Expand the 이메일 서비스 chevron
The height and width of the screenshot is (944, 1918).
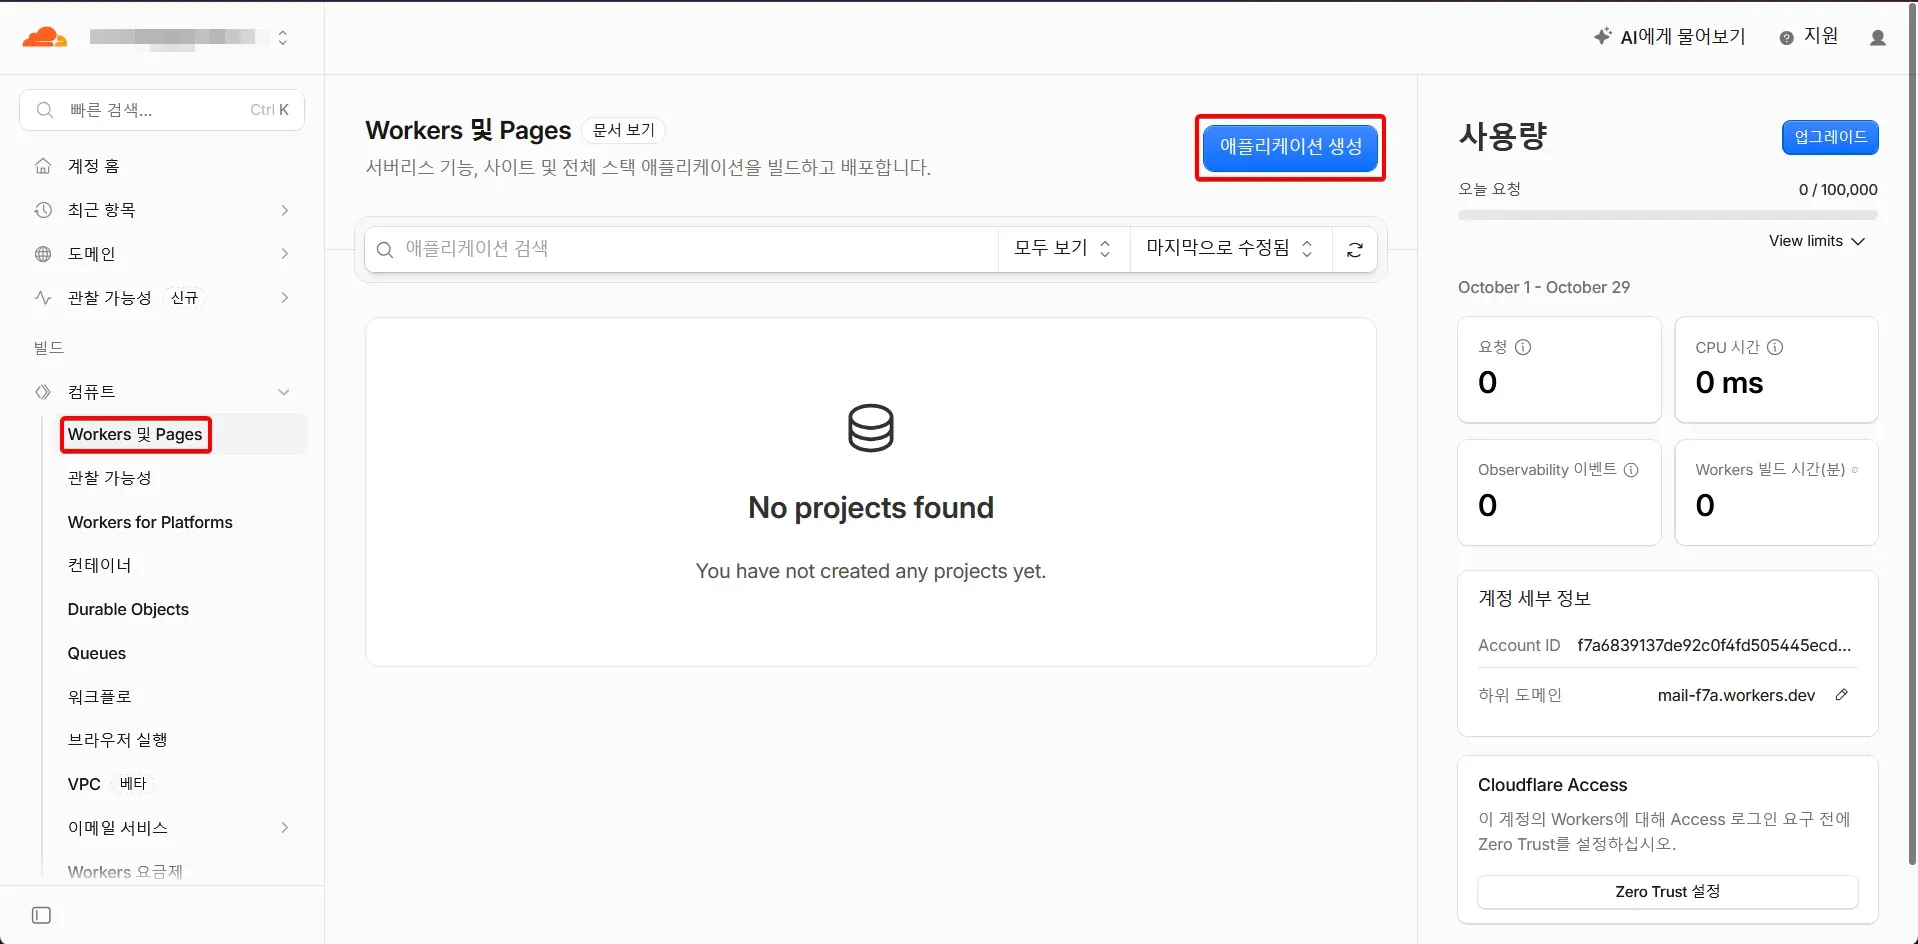click(x=284, y=828)
